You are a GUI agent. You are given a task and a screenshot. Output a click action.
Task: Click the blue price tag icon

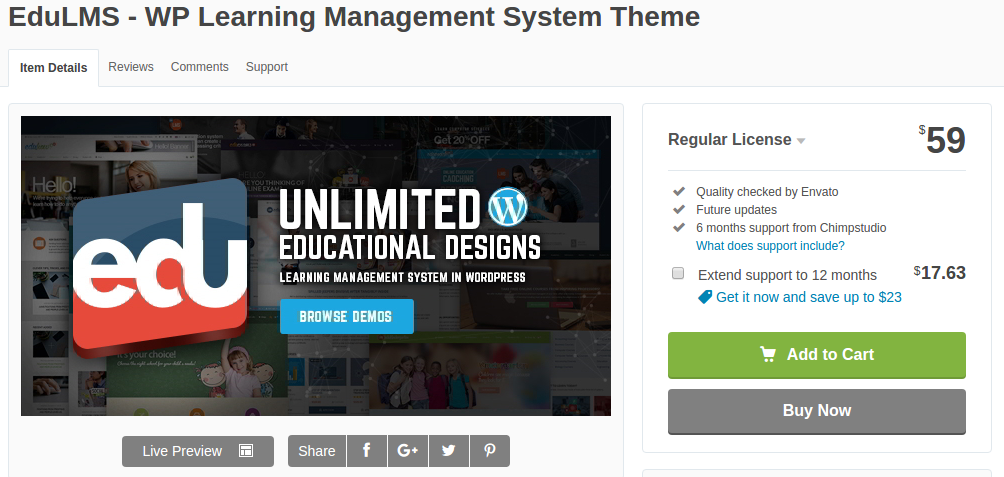click(704, 297)
